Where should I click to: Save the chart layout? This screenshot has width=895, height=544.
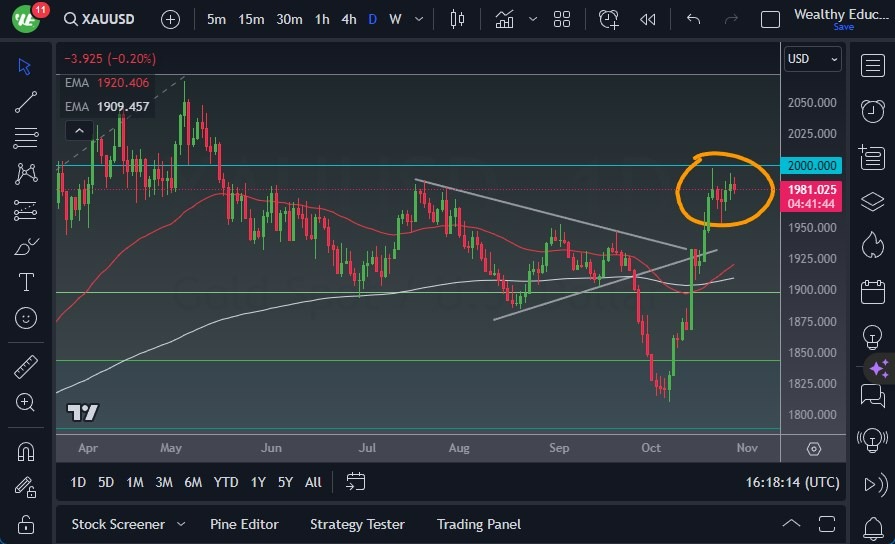(x=844, y=27)
